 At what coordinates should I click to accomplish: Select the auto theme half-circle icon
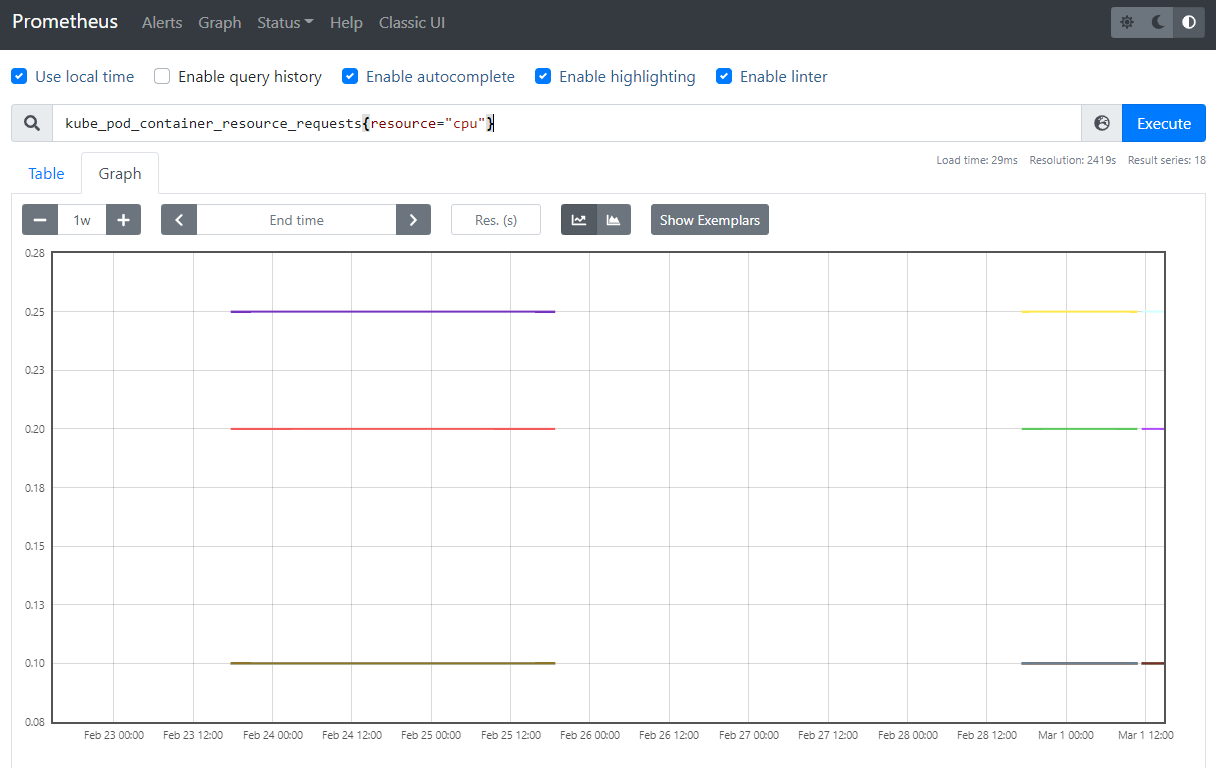(x=1189, y=22)
